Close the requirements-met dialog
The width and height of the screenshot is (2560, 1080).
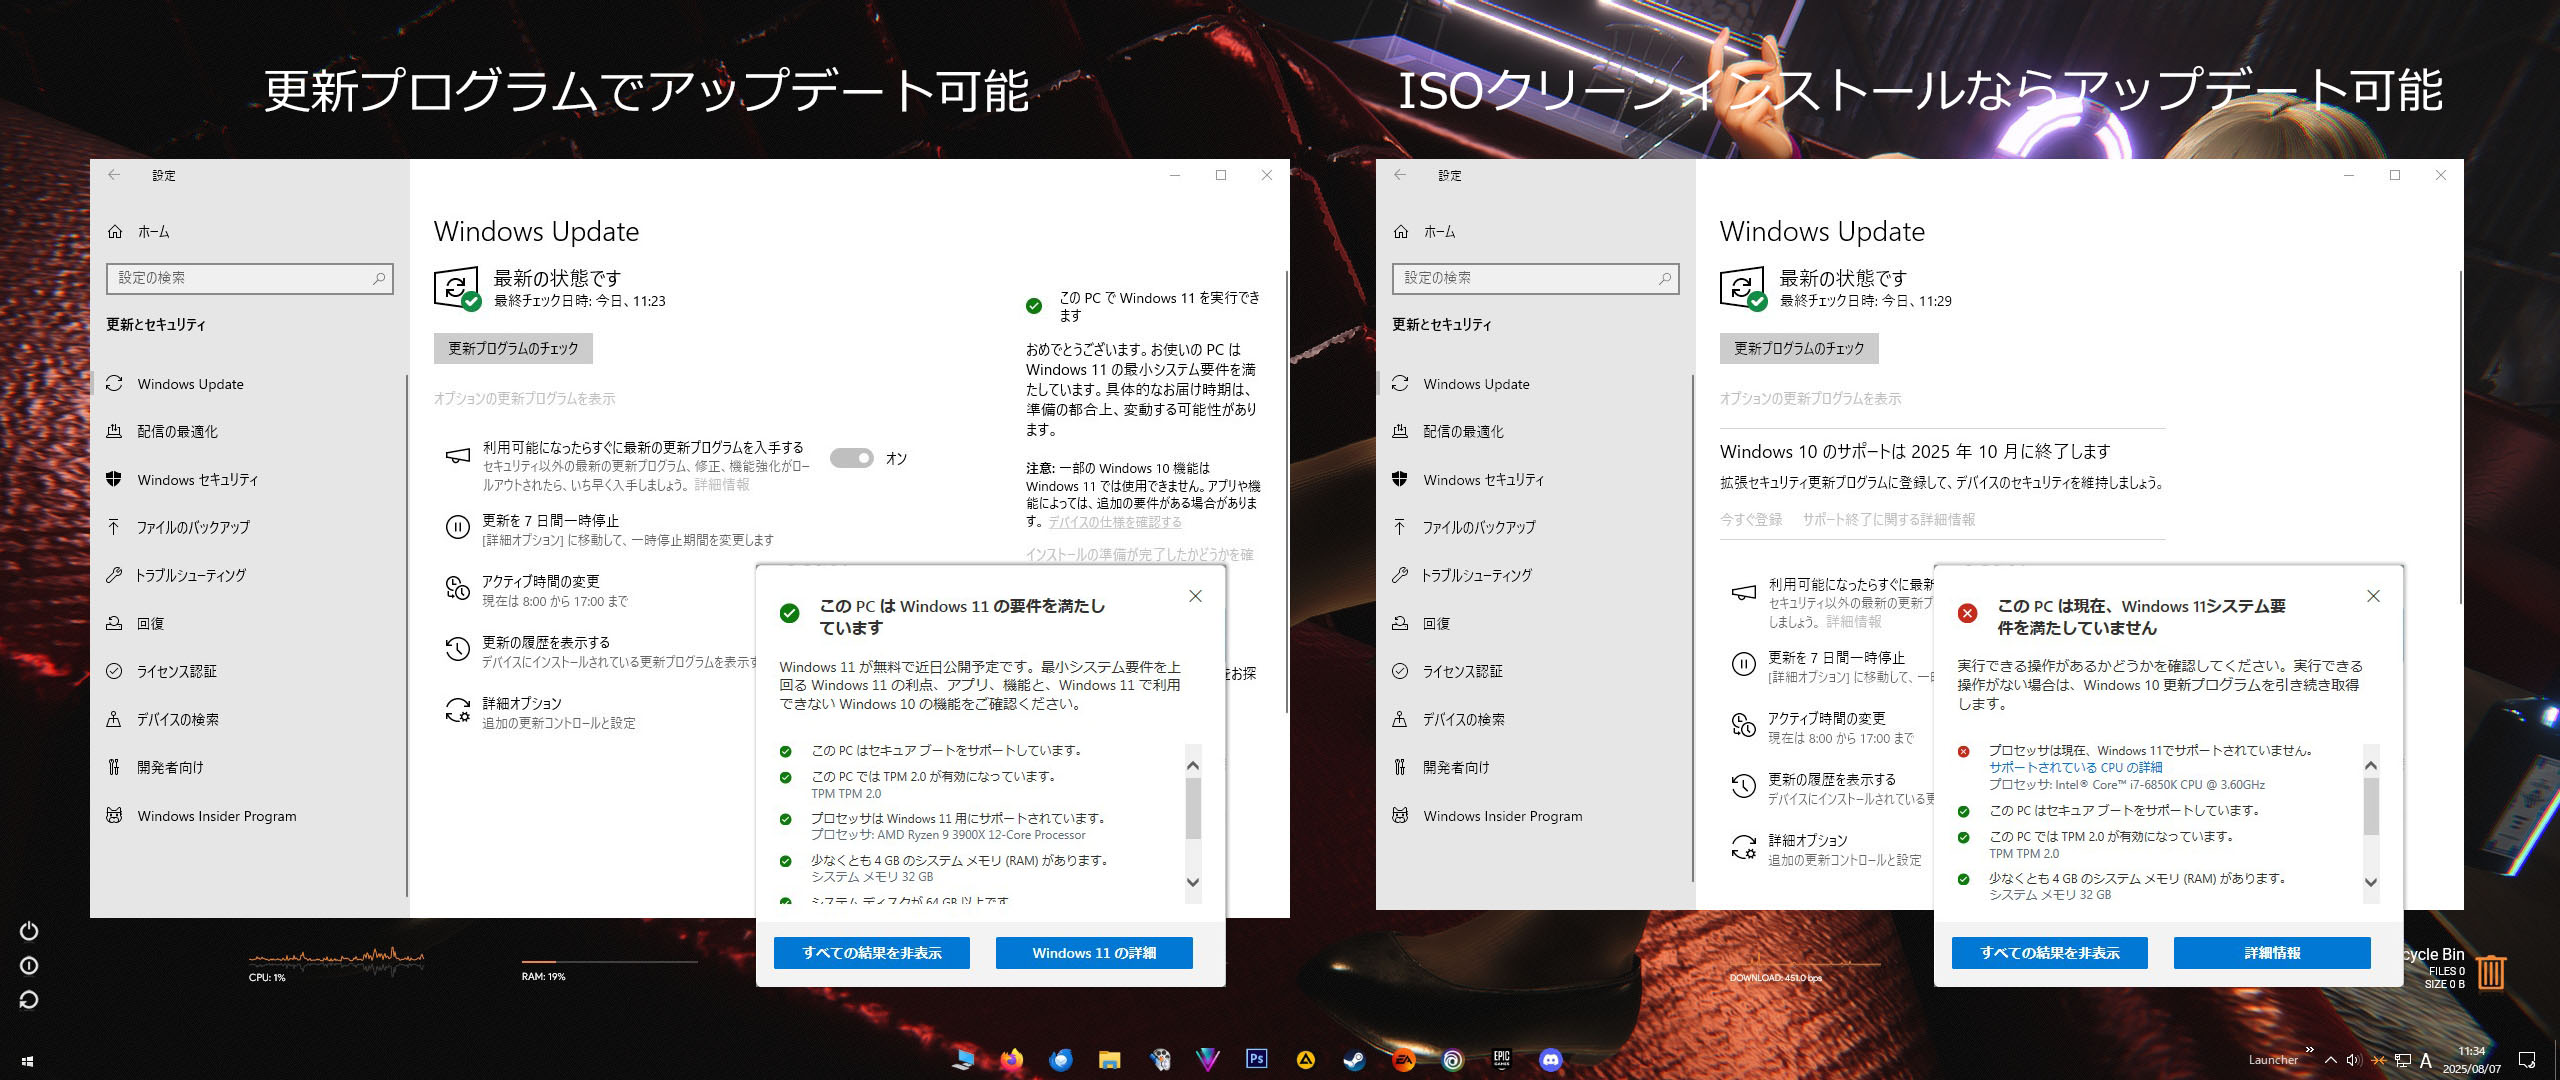click(1195, 596)
